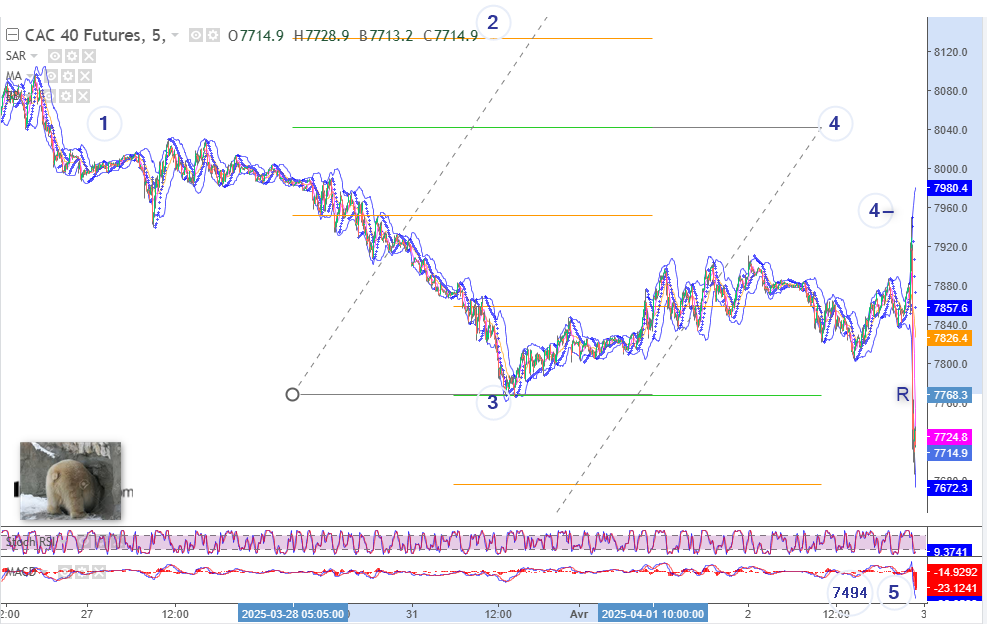This screenshot has height=624, width=987.
Task: Hide the MA indicator with its eye icon
Action: (51, 76)
